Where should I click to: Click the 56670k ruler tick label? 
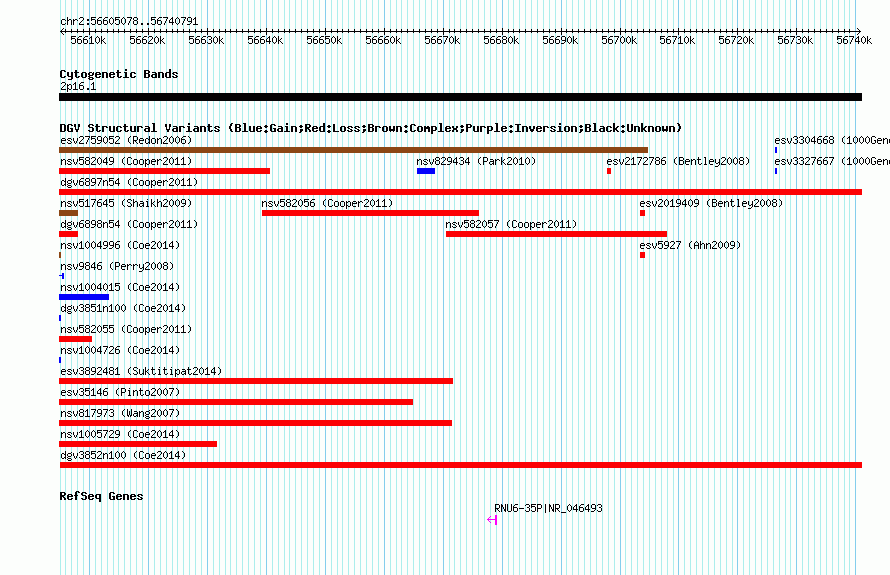[x=442, y=40]
